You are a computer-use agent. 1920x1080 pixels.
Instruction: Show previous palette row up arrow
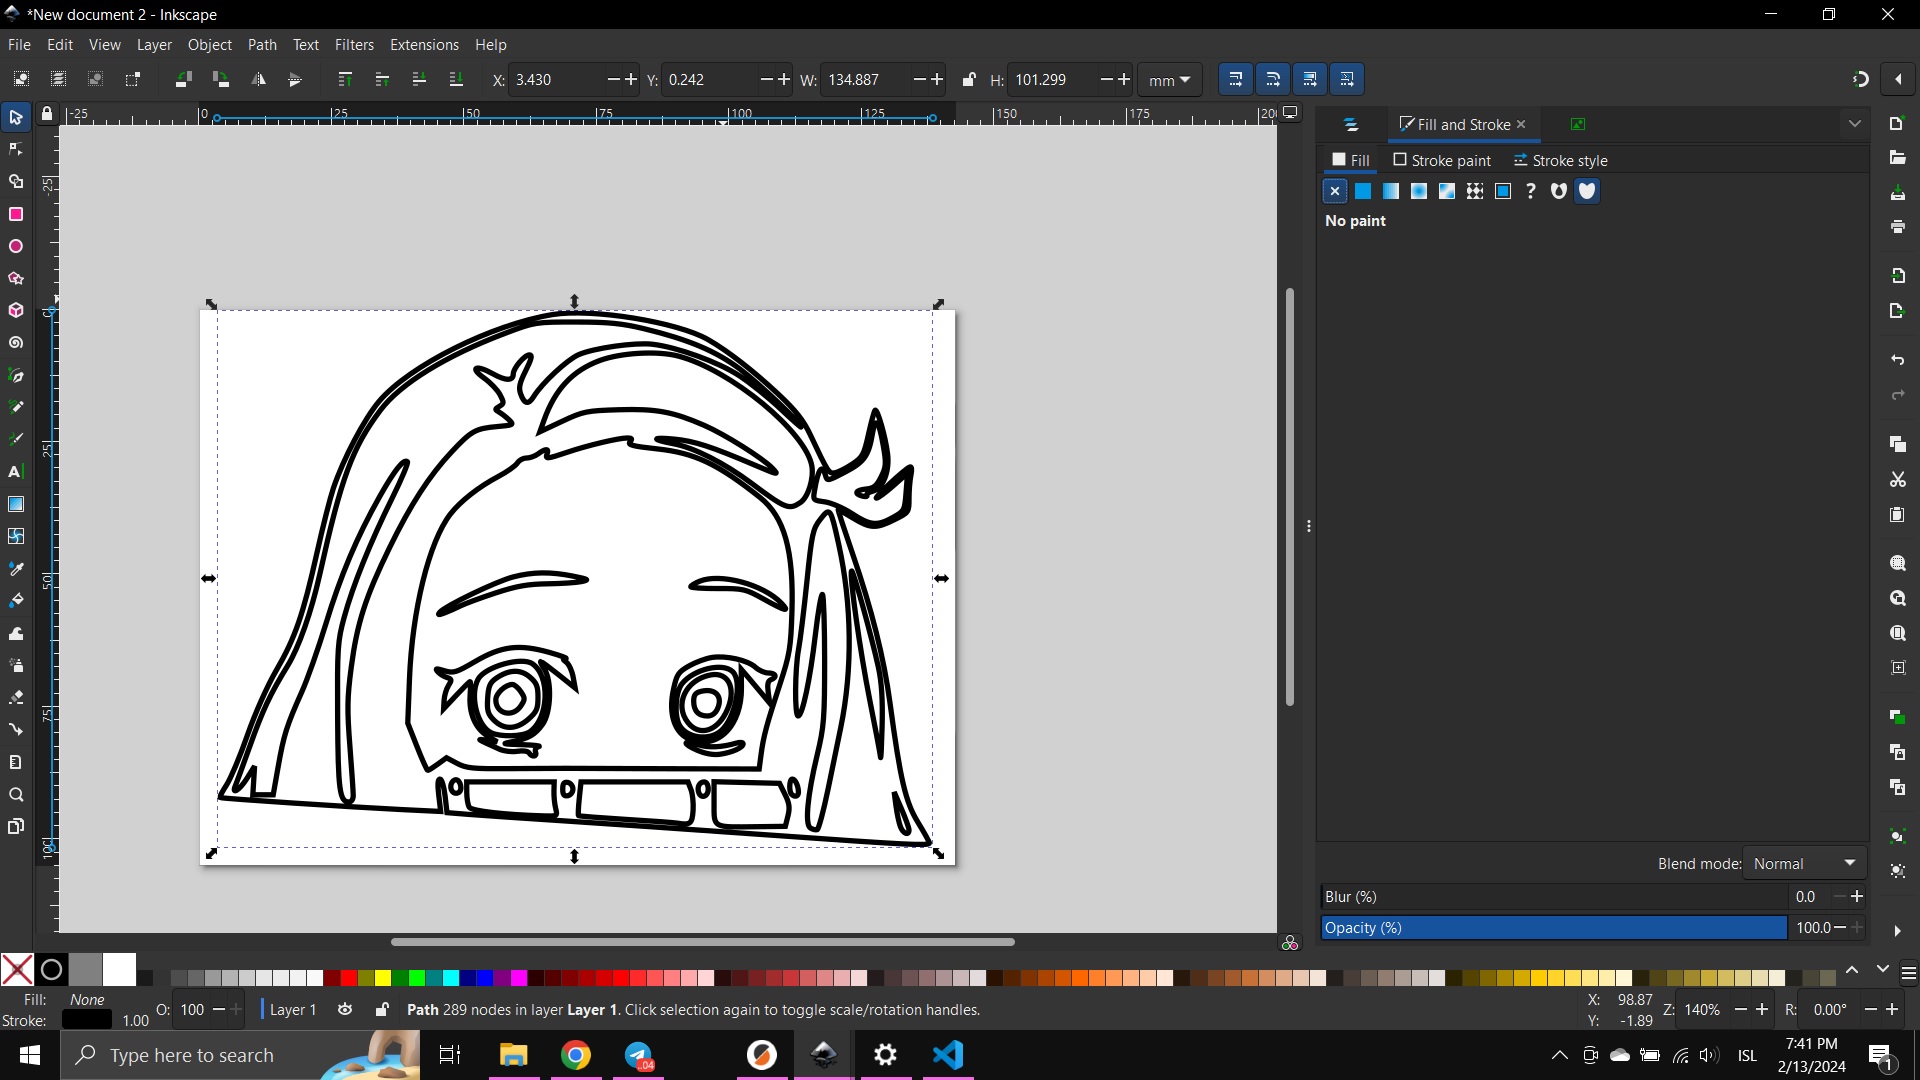click(1852, 970)
